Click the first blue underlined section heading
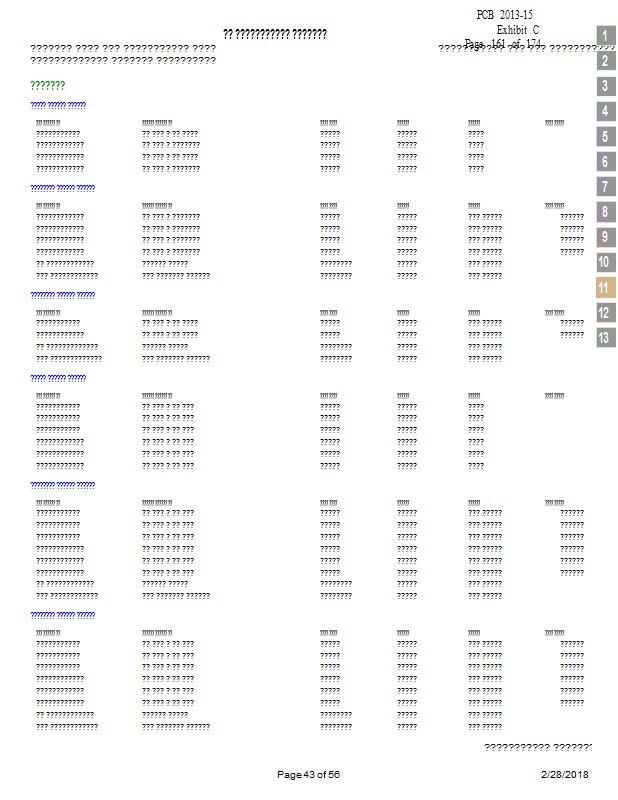The height and width of the screenshot is (800, 618). tap(58, 105)
